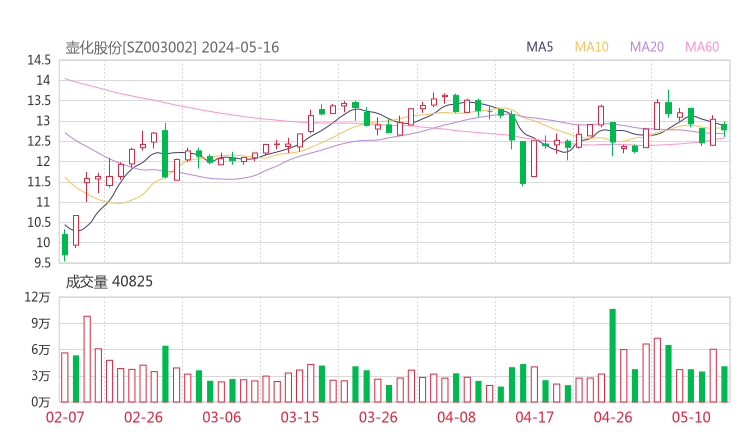740x440 pixels.
Task: Click the chart title 壶化股份[SZ003002] 2024-05-16
Action: pyautogui.click(x=172, y=48)
